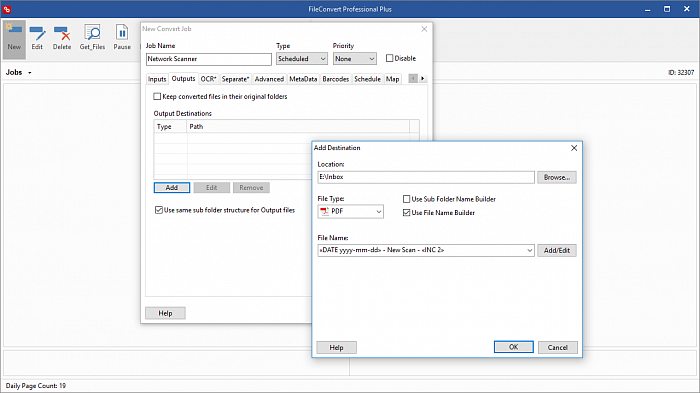The height and width of the screenshot is (393, 700).
Task: Cancel the Add Destination dialog
Action: (x=558, y=347)
